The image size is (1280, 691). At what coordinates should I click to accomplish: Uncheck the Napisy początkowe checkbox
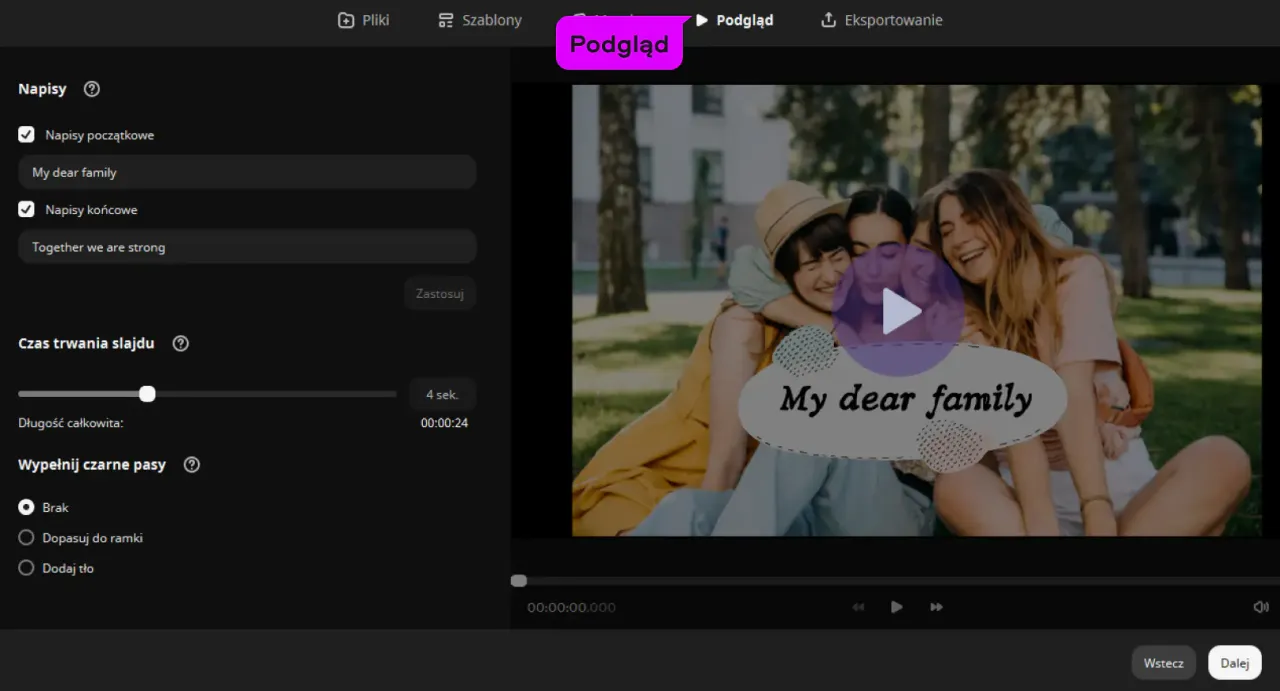[x=27, y=135]
